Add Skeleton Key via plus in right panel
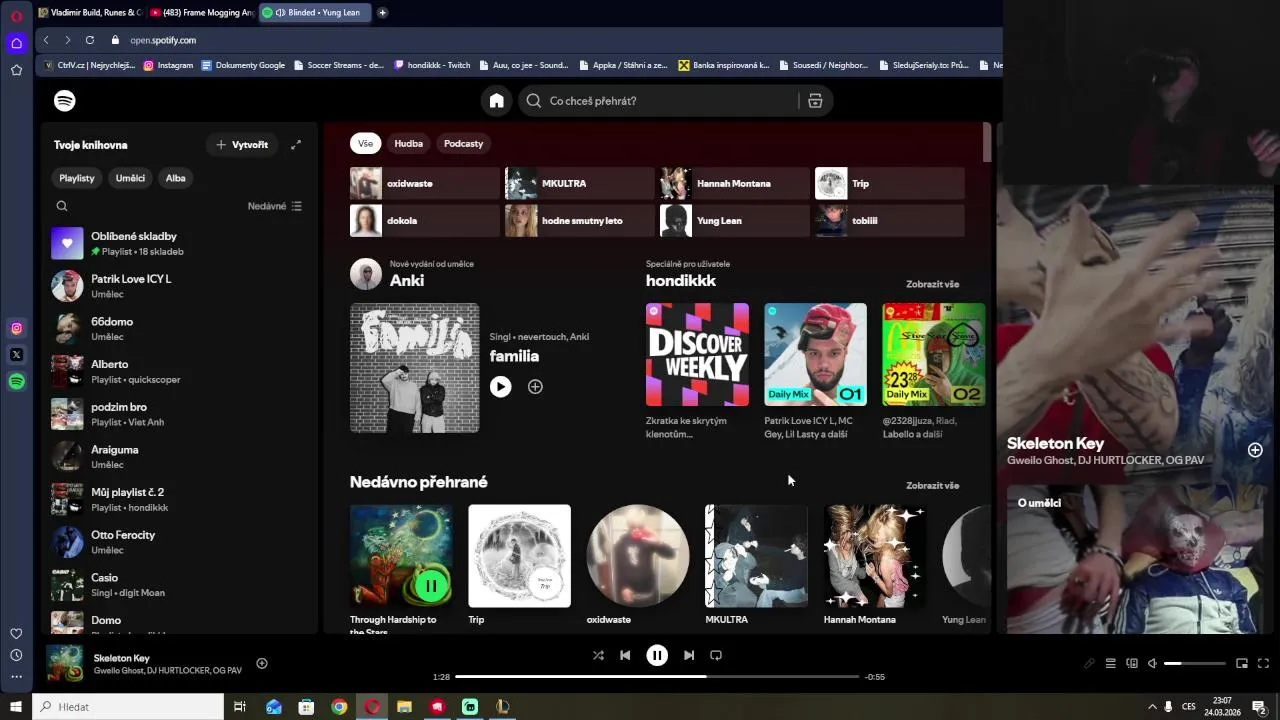This screenshot has height=720, width=1280. pos(1255,450)
